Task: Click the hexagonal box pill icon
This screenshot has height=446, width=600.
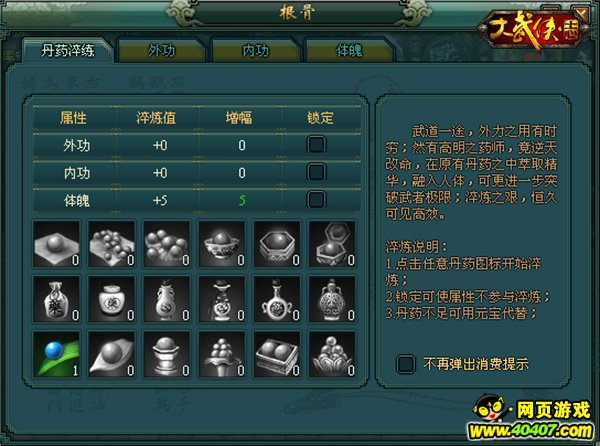Action: 277,244
